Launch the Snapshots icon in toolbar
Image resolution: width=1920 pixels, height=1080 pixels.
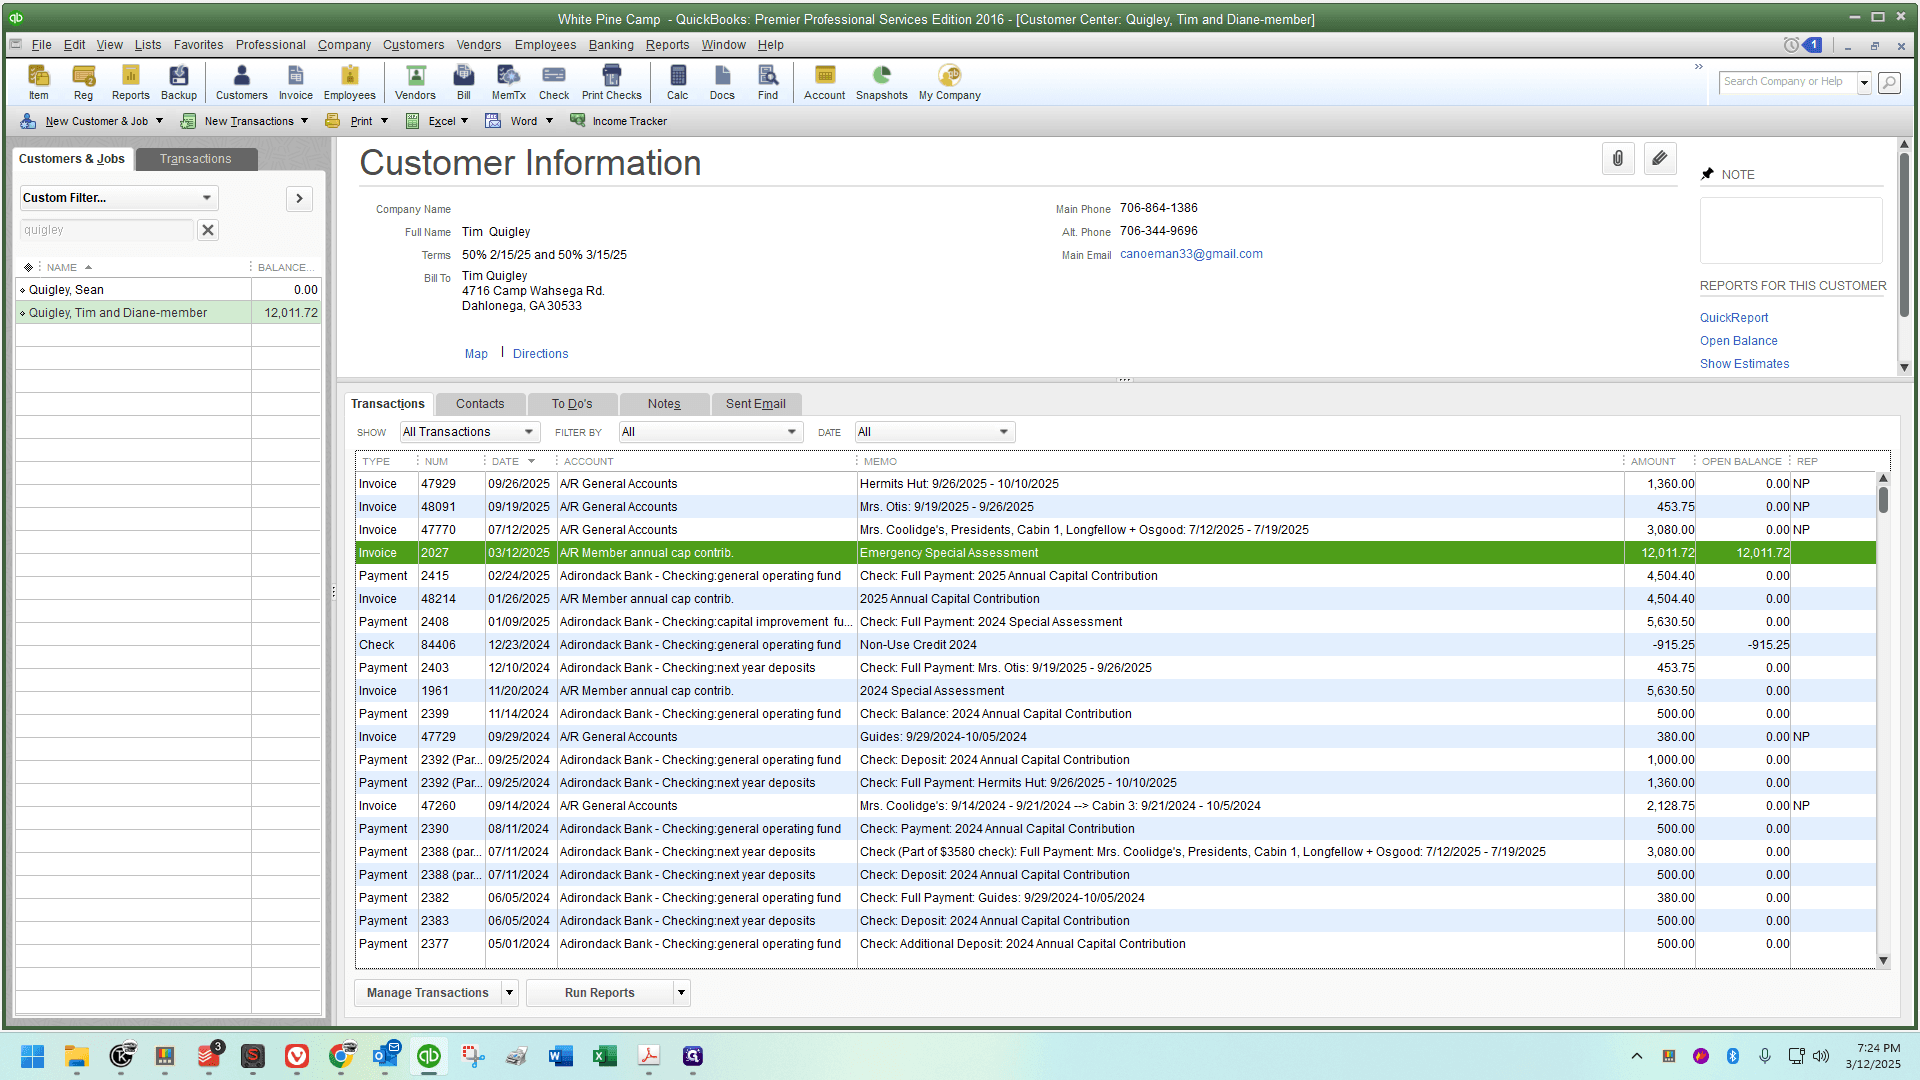coord(881,82)
